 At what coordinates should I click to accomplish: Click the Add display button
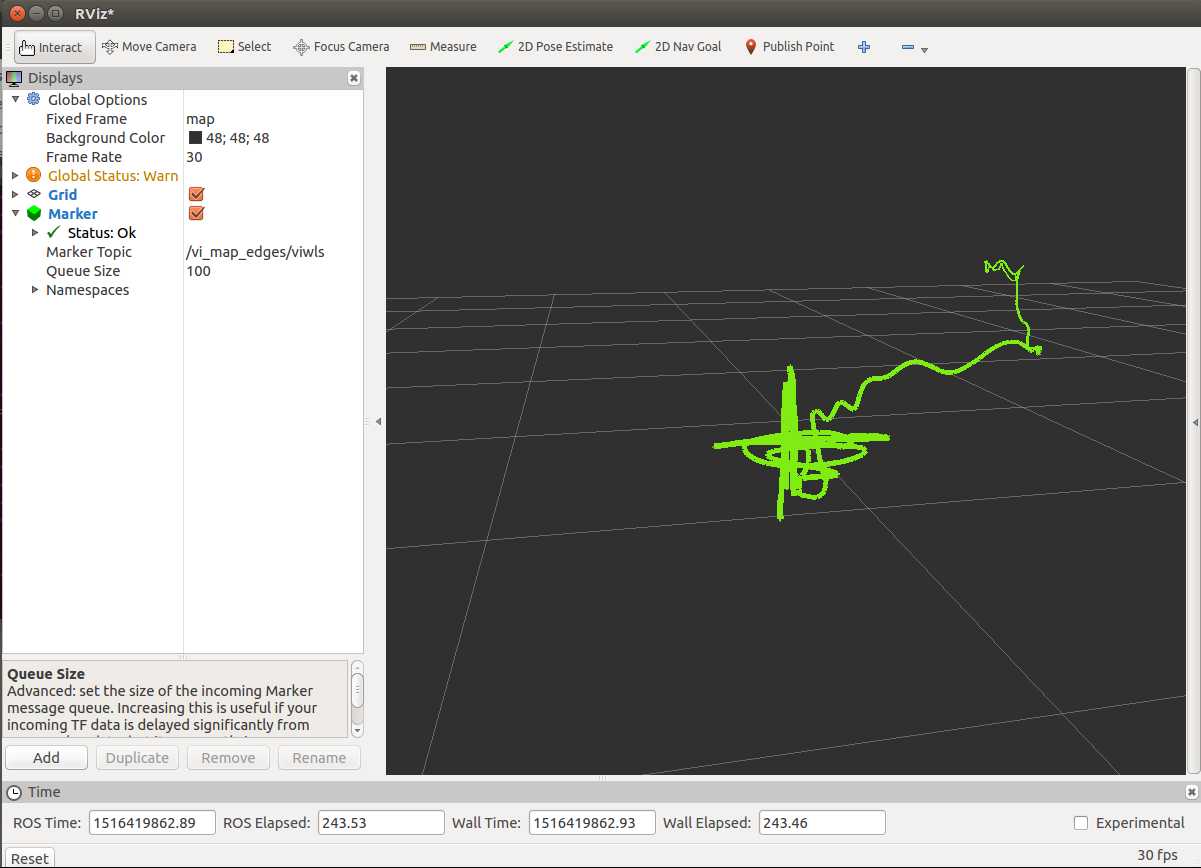point(46,758)
